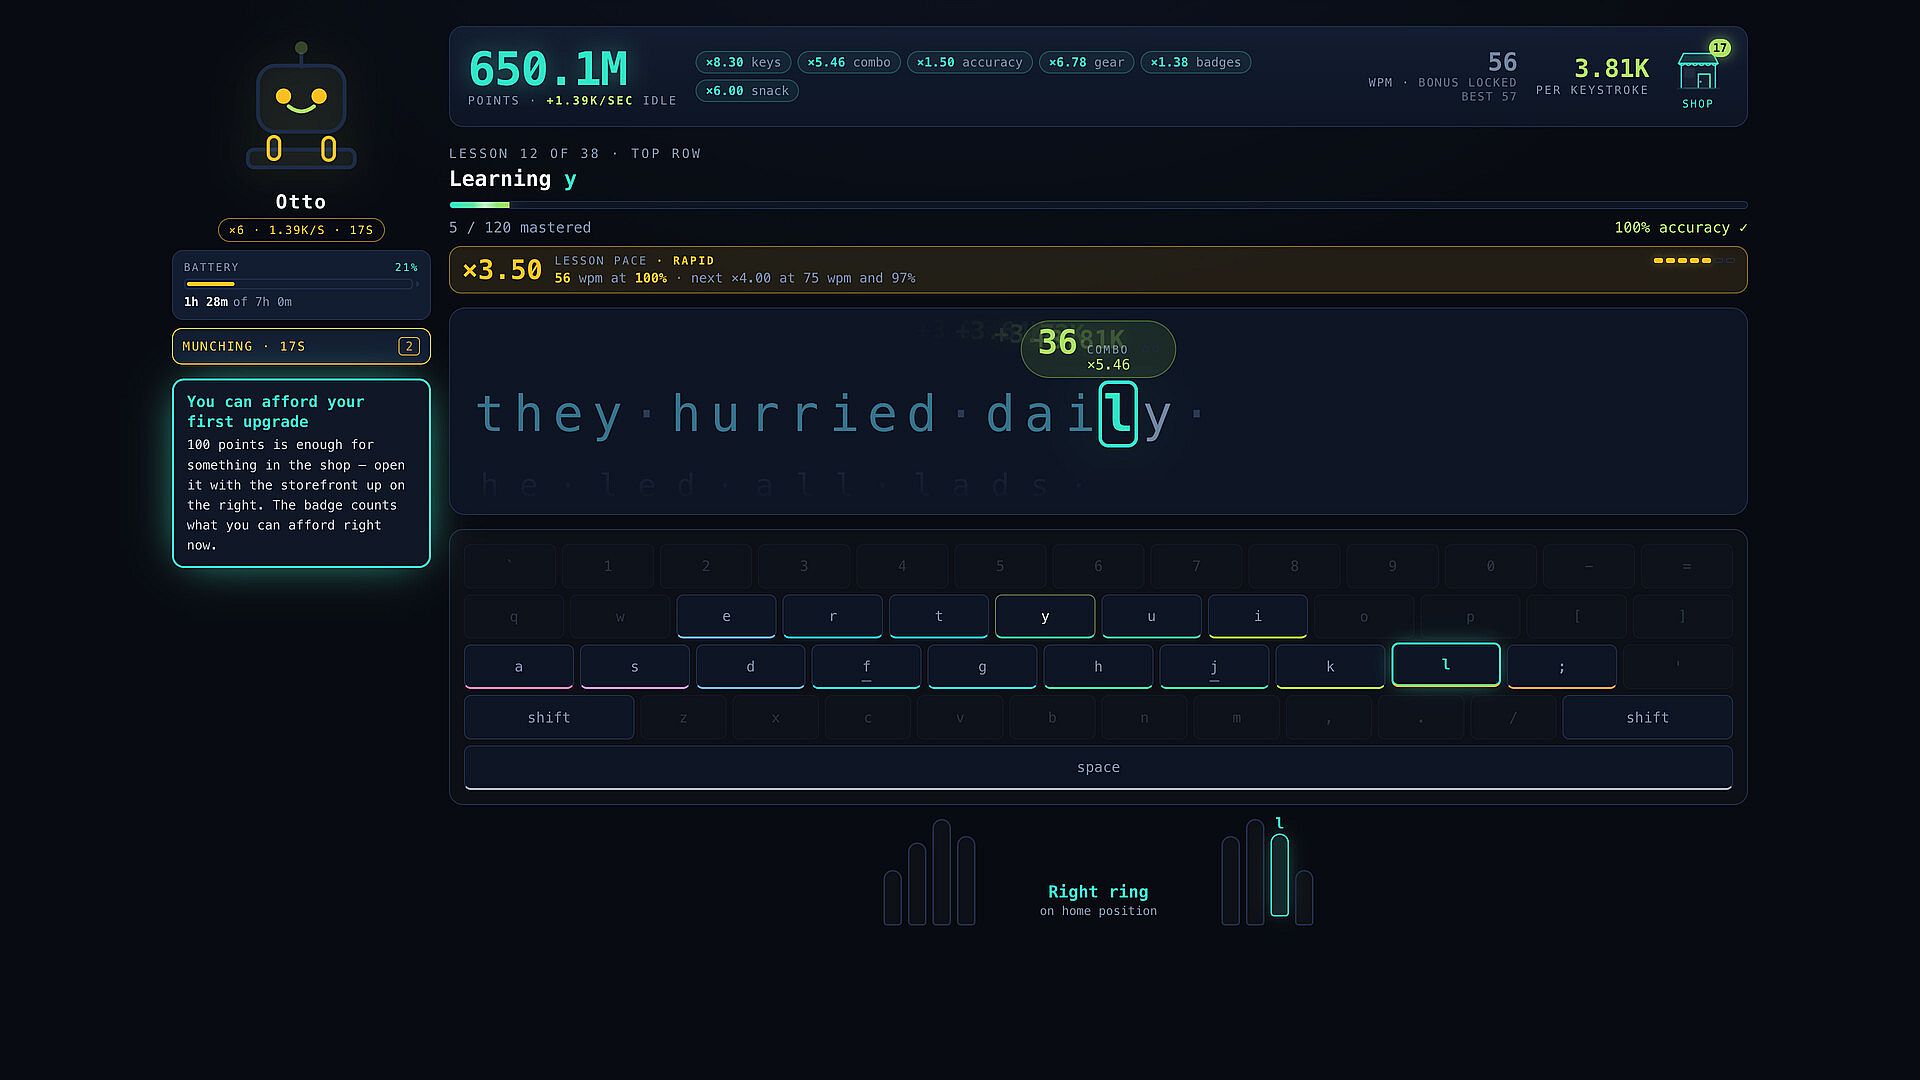Click the lesson mastery progress bar
The image size is (1920, 1080).
coord(1098,205)
